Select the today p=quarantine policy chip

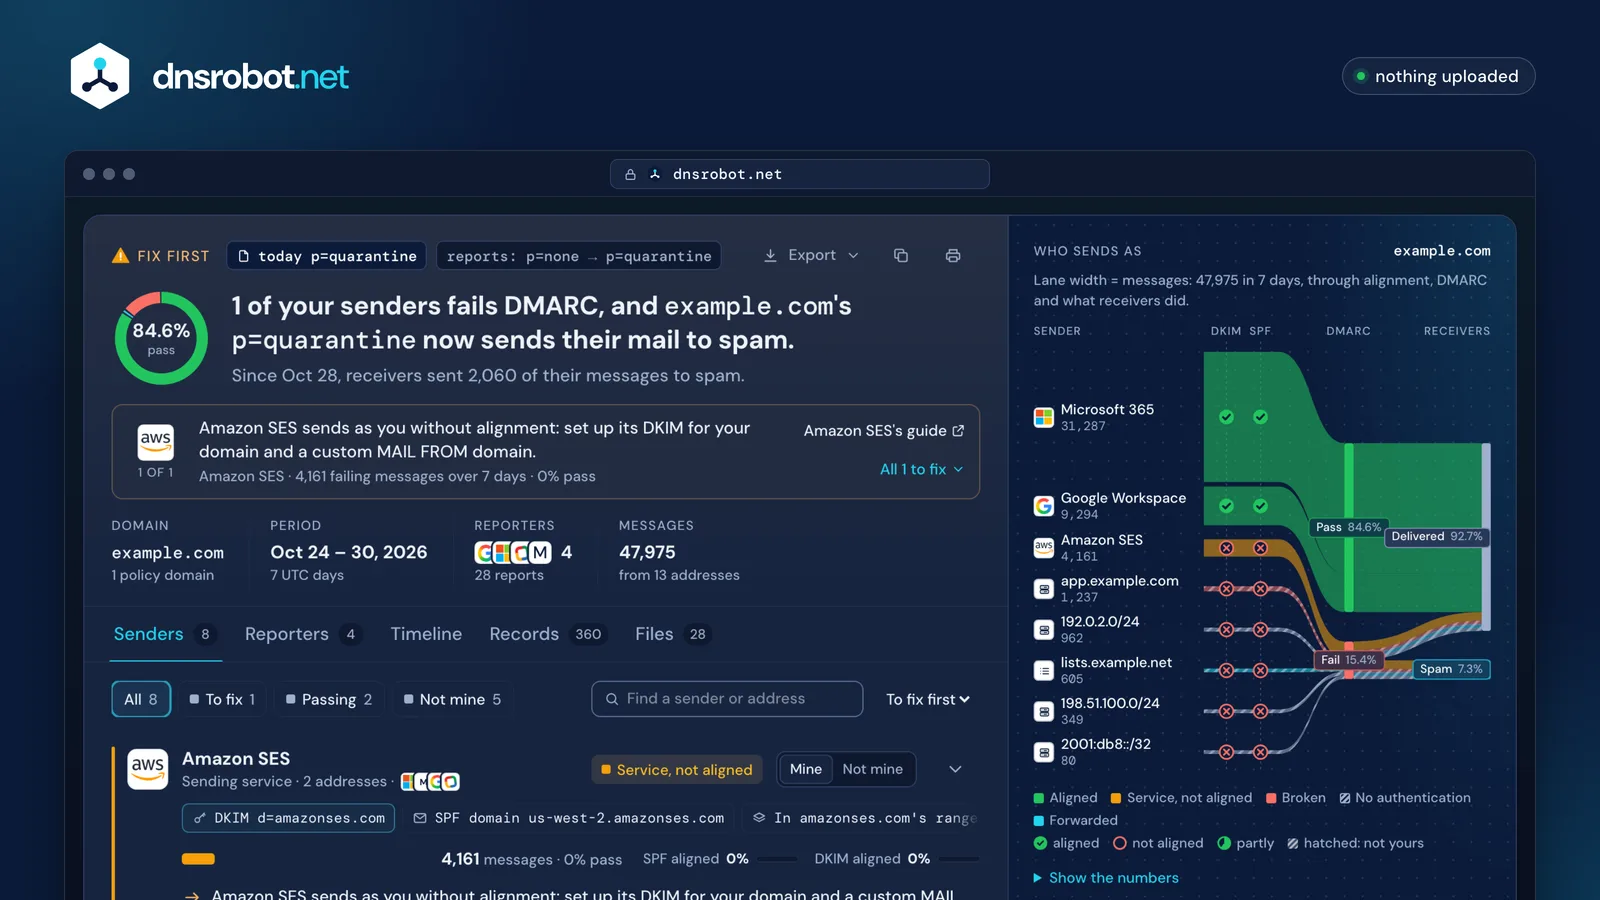(327, 256)
